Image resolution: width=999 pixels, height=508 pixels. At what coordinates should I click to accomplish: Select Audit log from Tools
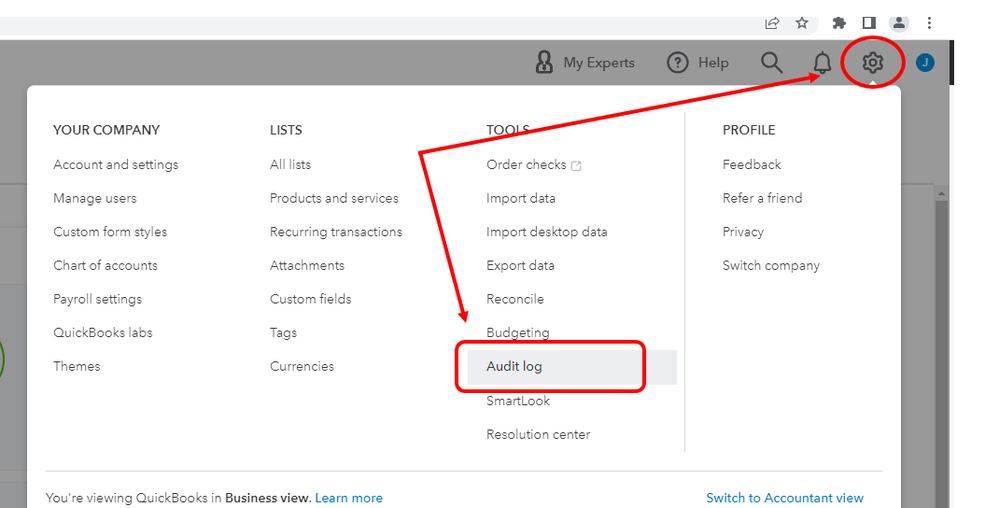pyautogui.click(x=514, y=367)
